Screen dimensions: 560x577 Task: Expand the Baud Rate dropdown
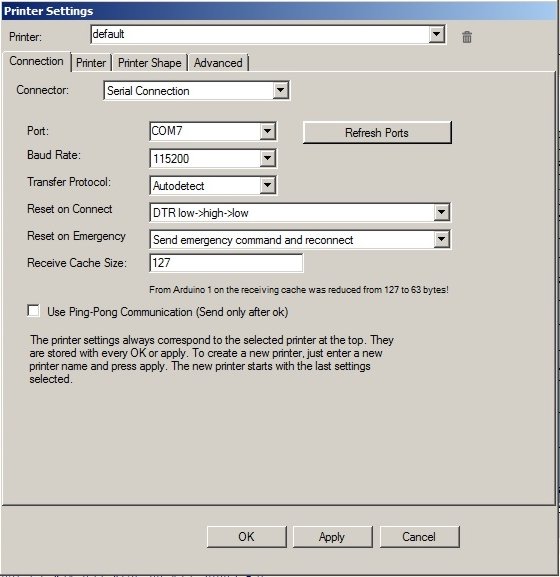click(267, 159)
